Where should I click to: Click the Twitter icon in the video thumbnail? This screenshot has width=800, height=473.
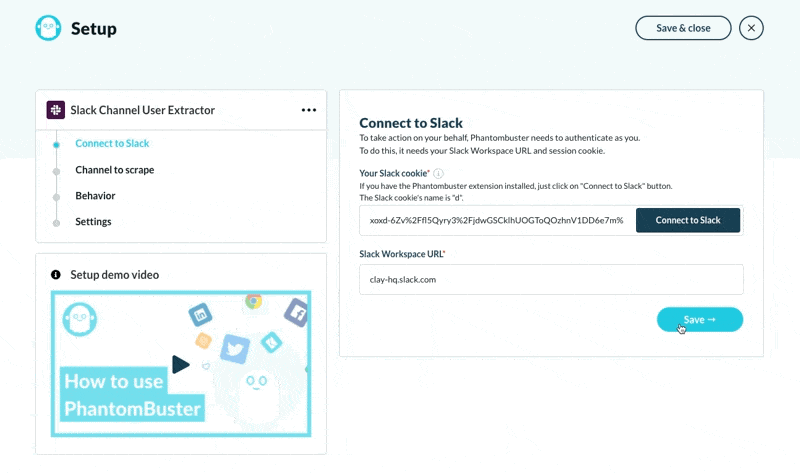coord(235,348)
